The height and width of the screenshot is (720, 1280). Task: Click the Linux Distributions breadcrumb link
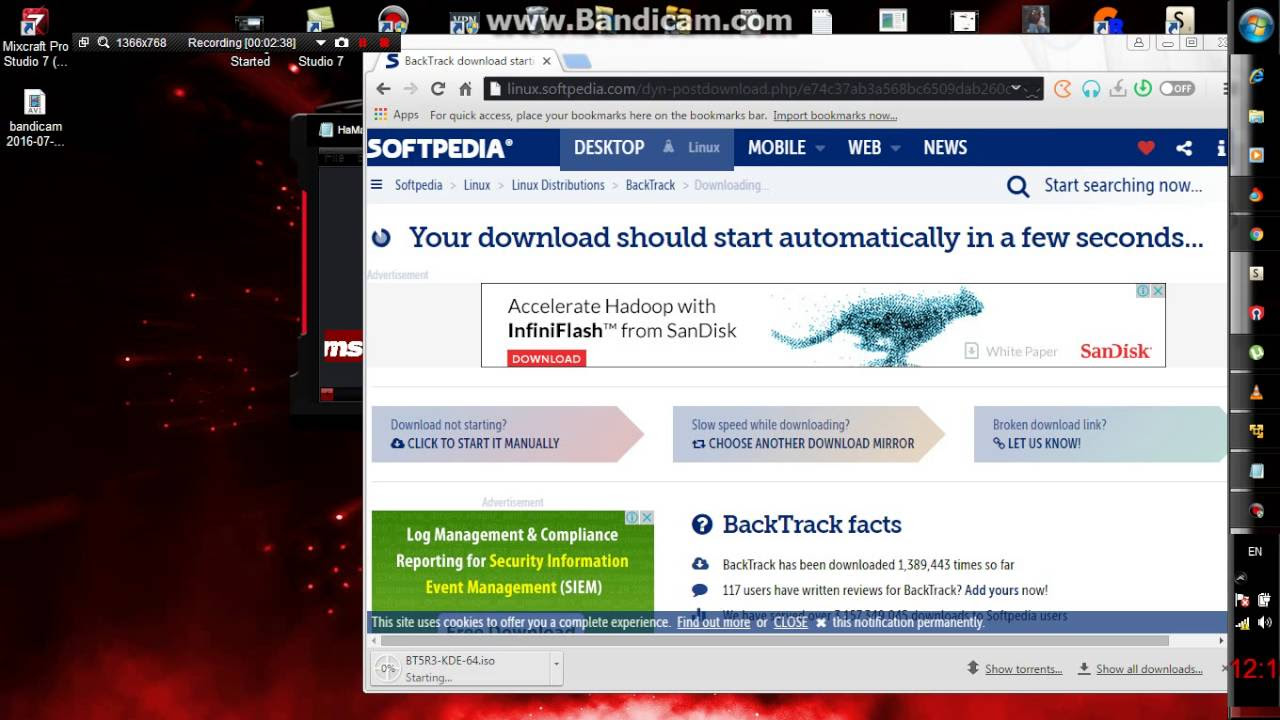coord(558,185)
